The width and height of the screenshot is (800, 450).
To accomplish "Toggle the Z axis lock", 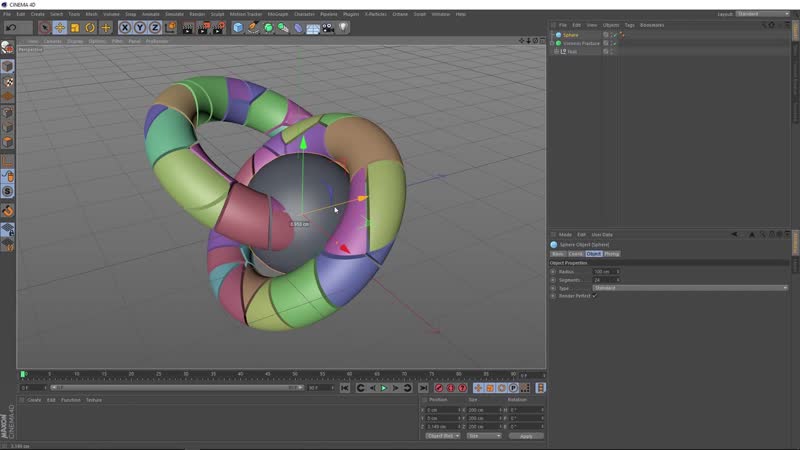I will click(x=155, y=28).
